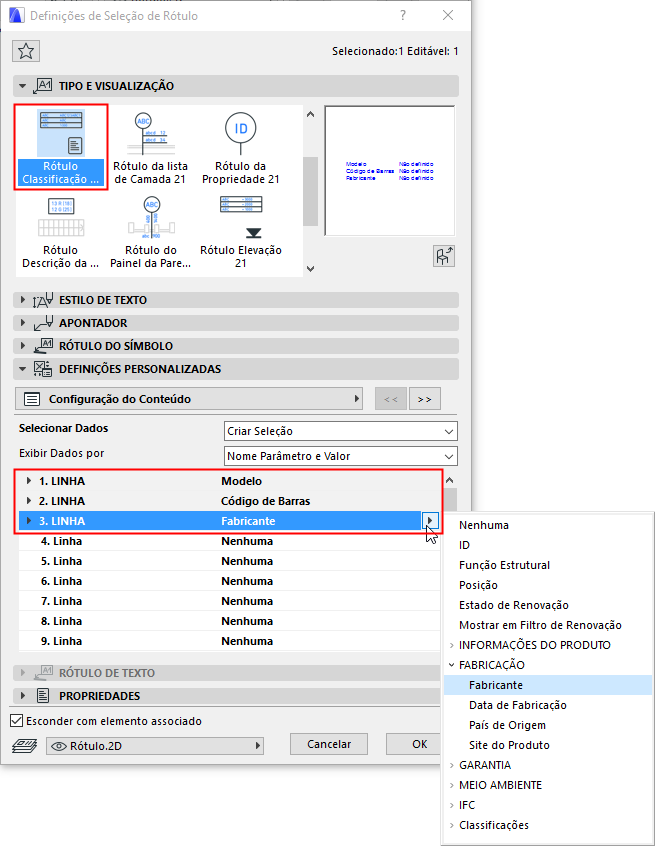Select the 7. Linha row
Viewport: 655px width, 846px height.
(x=229, y=601)
